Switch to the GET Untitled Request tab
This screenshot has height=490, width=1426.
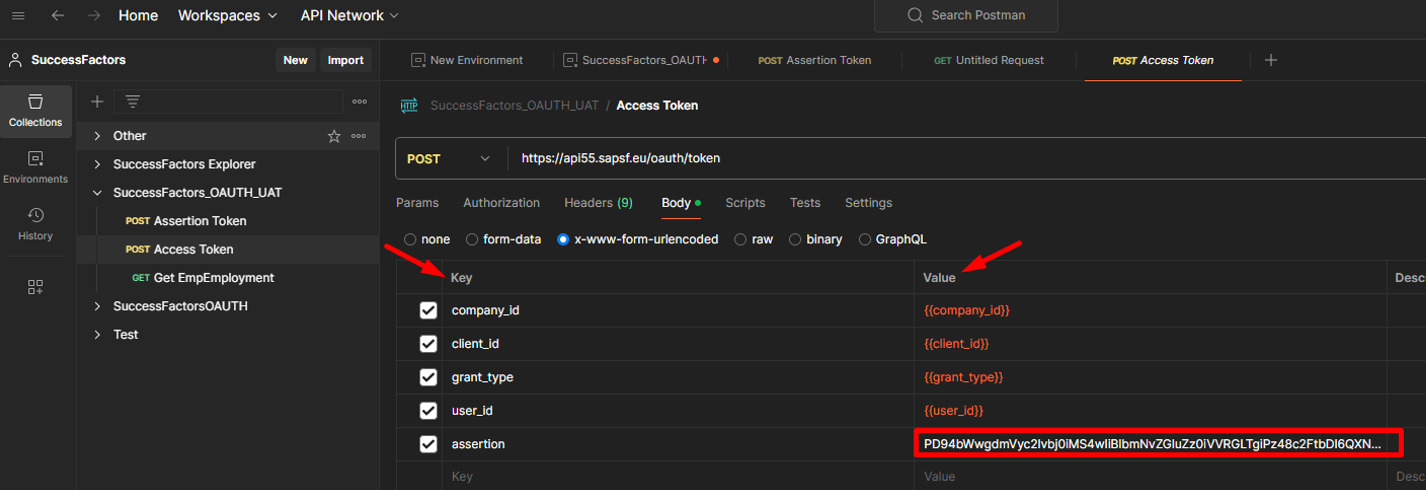989,60
